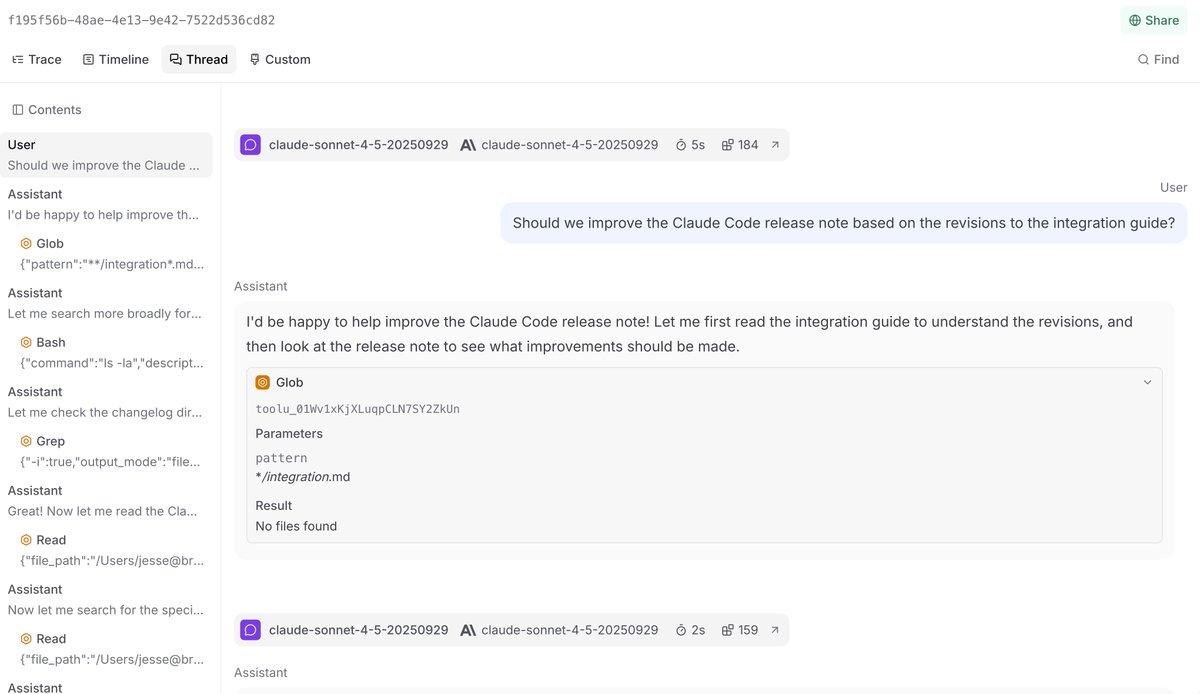Viewport: 1200px width, 694px height.
Task: Open the Bash tool call in Contents
Action: [x=106, y=352]
